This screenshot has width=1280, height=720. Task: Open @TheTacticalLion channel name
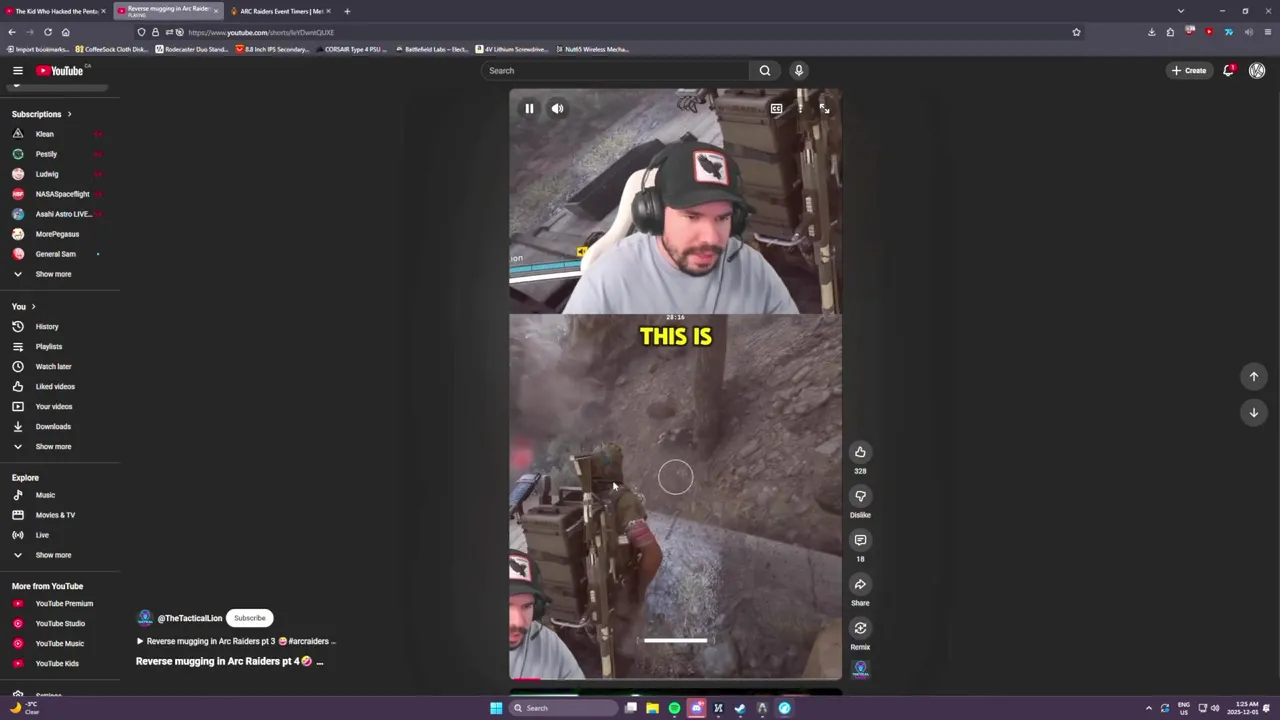[x=189, y=618]
